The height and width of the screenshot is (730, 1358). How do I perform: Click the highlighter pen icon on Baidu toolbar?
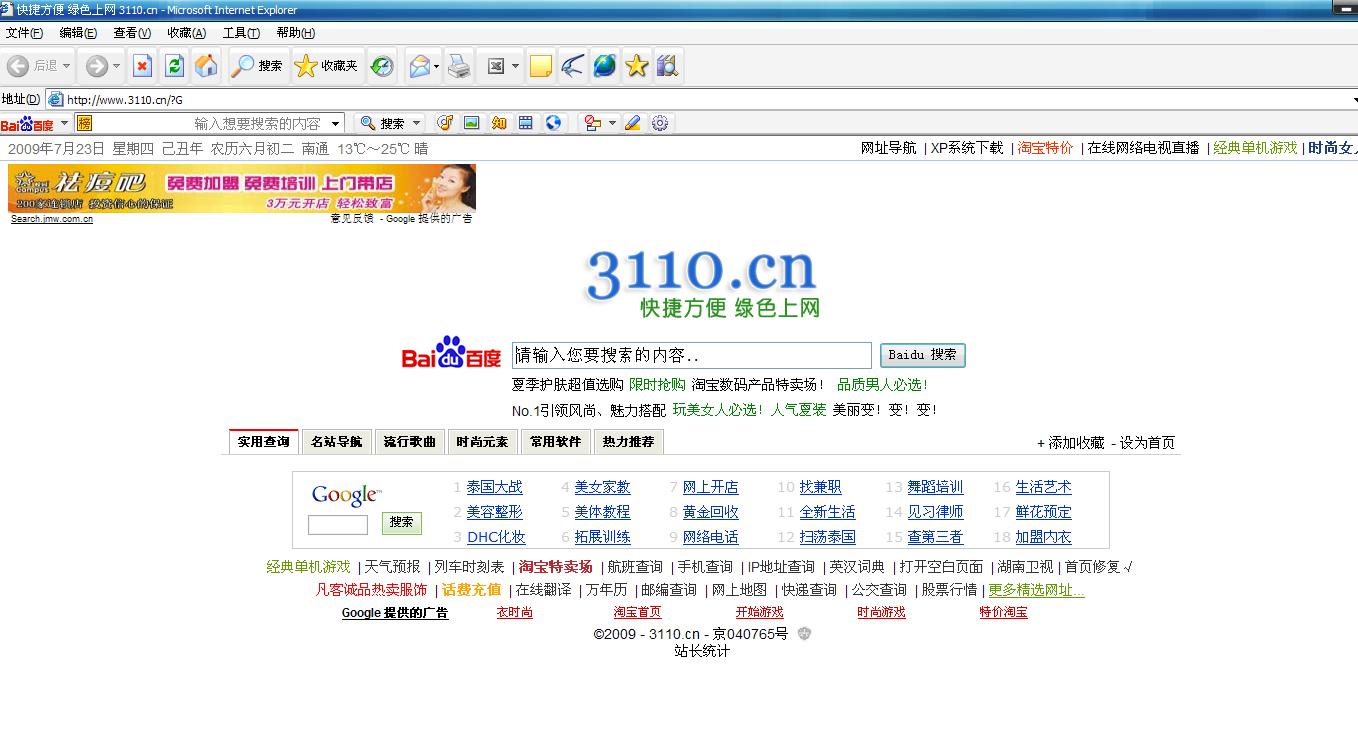click(x=632, y=123)
